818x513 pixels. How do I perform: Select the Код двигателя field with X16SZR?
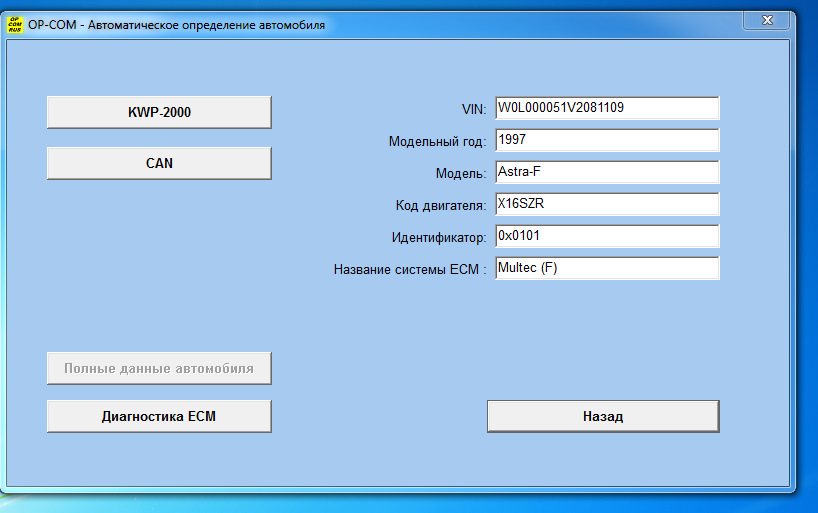(606, 204)
